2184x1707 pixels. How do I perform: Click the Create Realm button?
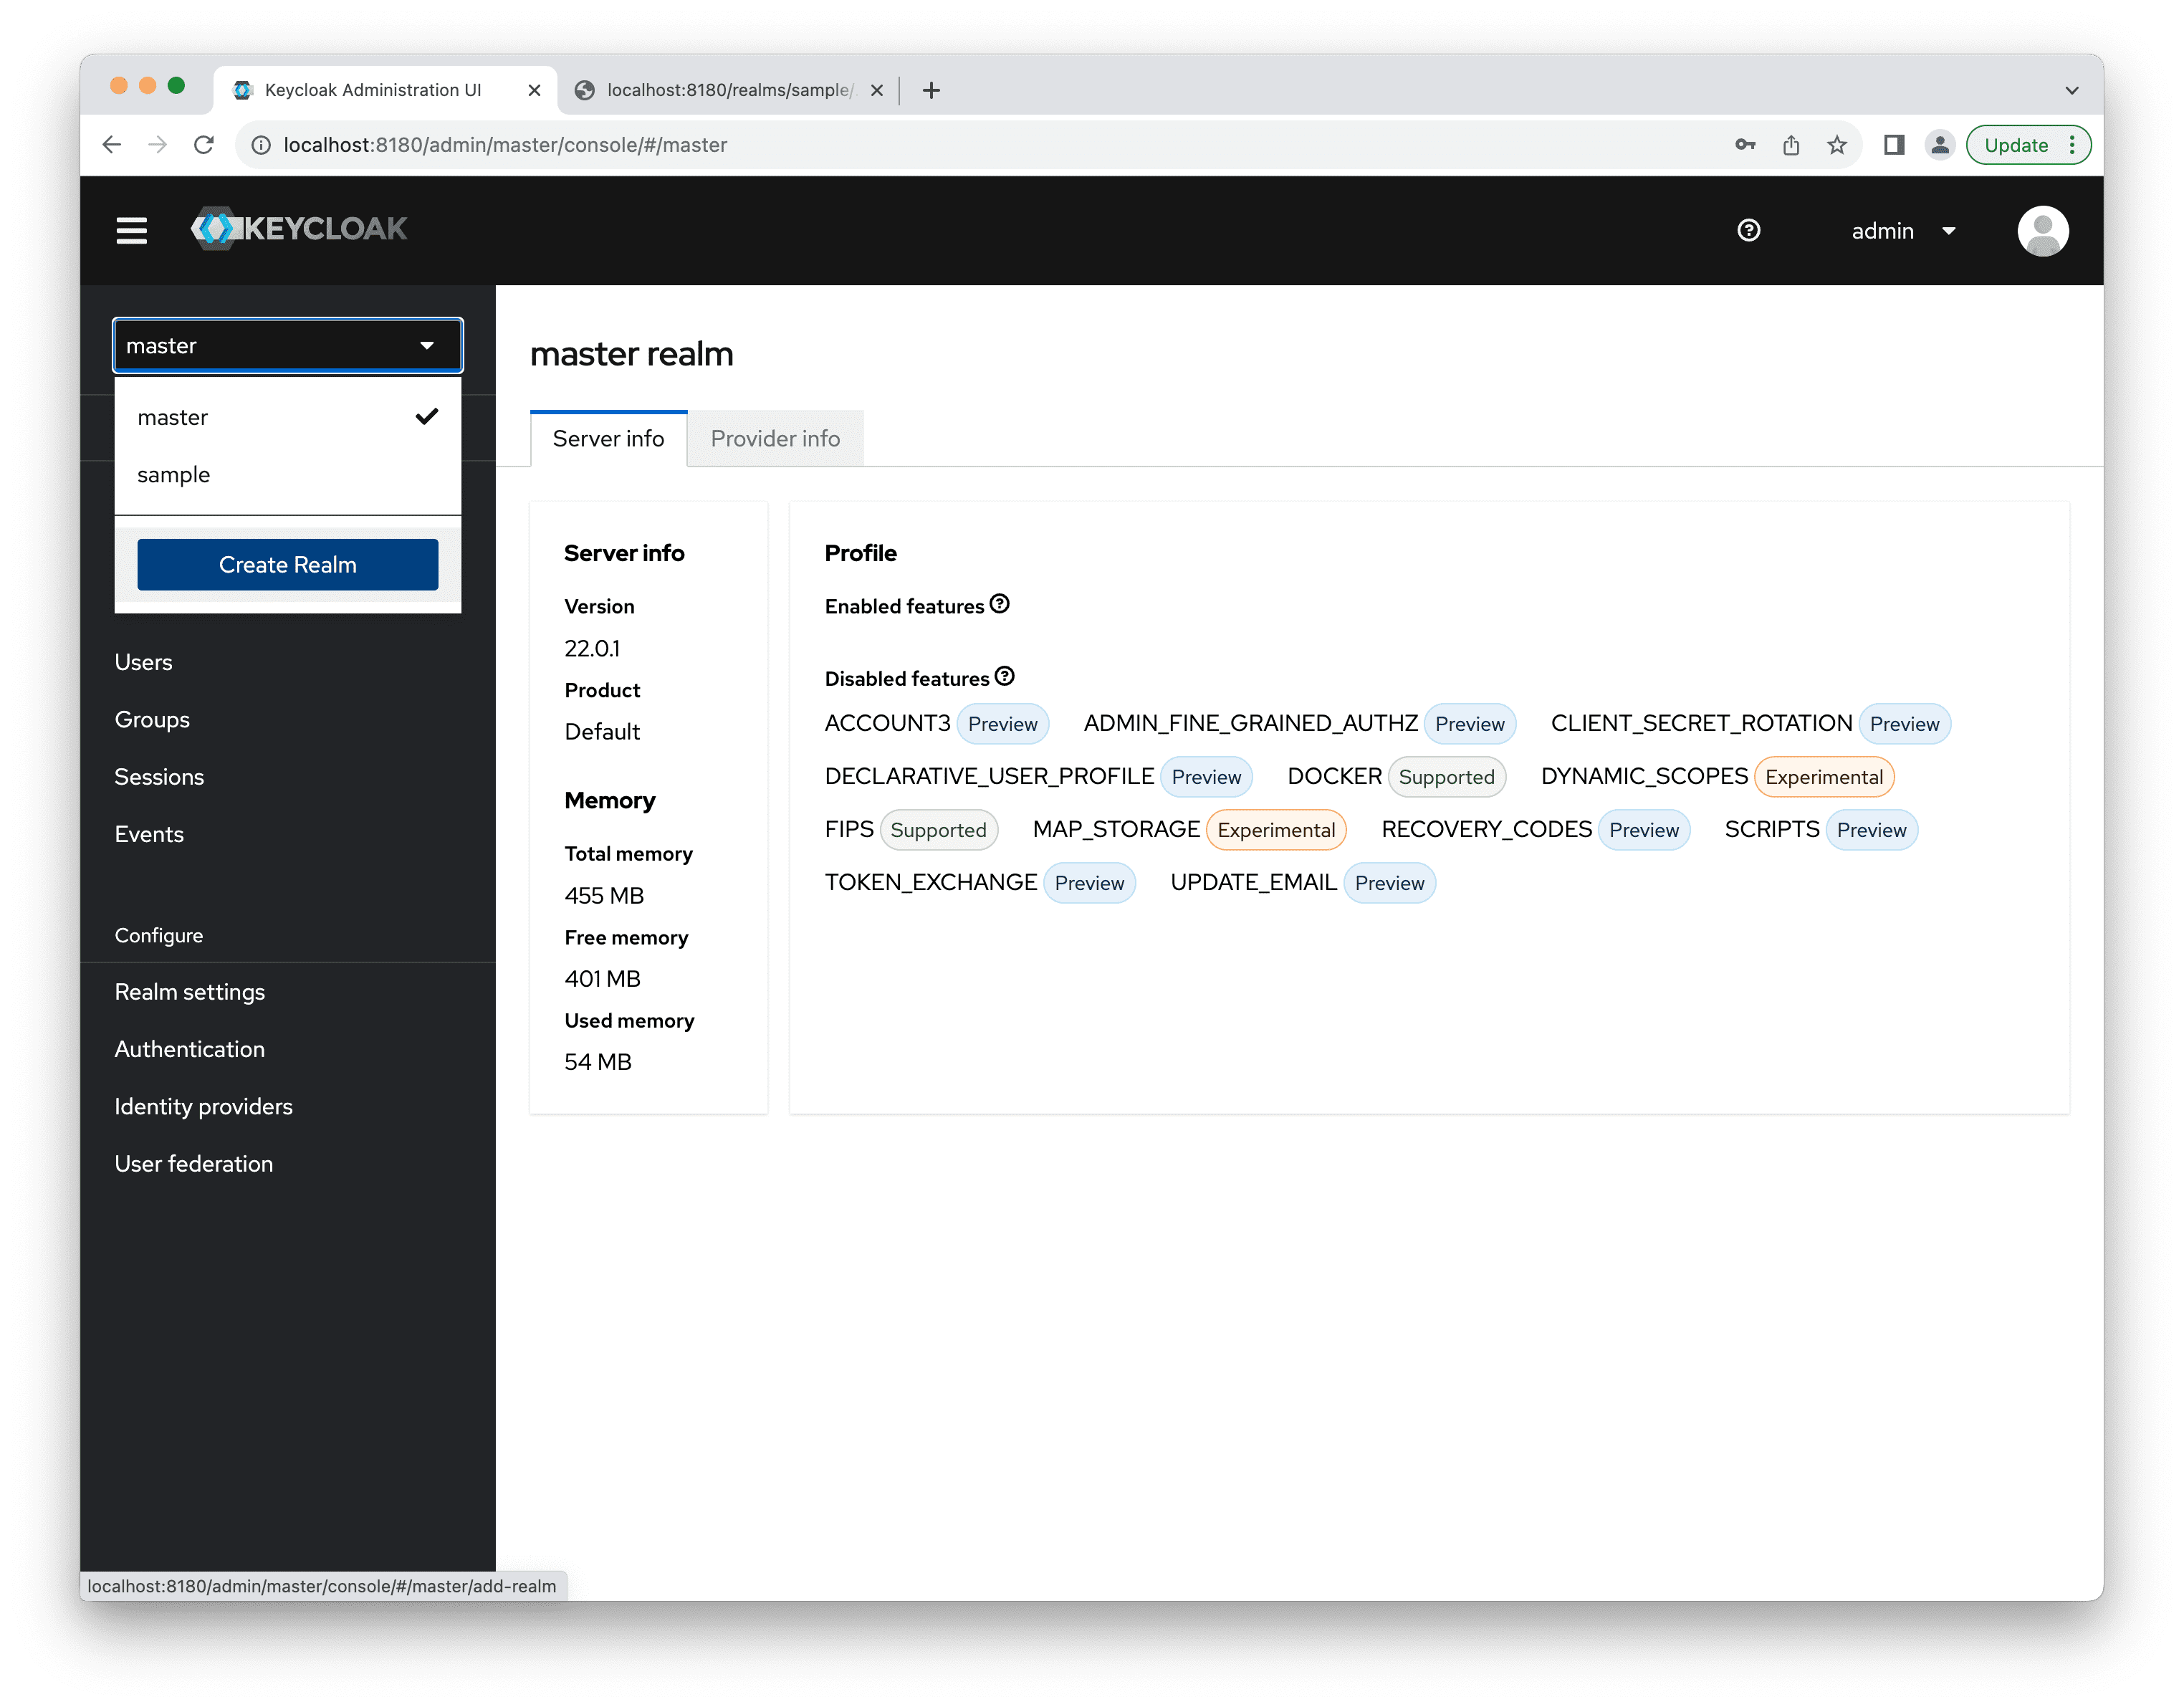(287, 565)
